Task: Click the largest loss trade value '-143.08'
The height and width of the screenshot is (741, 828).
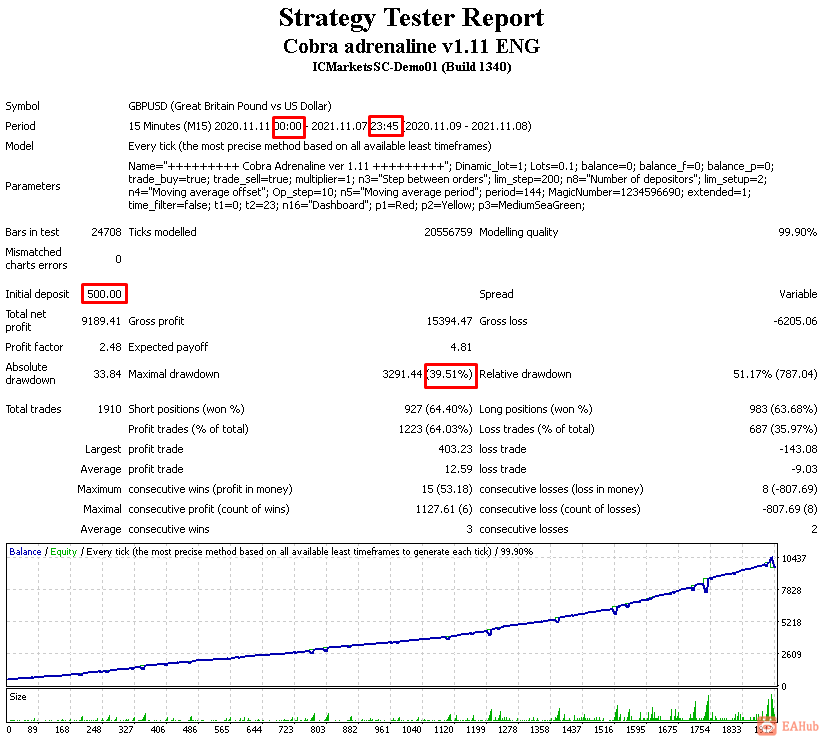Action: coord(798,449)
